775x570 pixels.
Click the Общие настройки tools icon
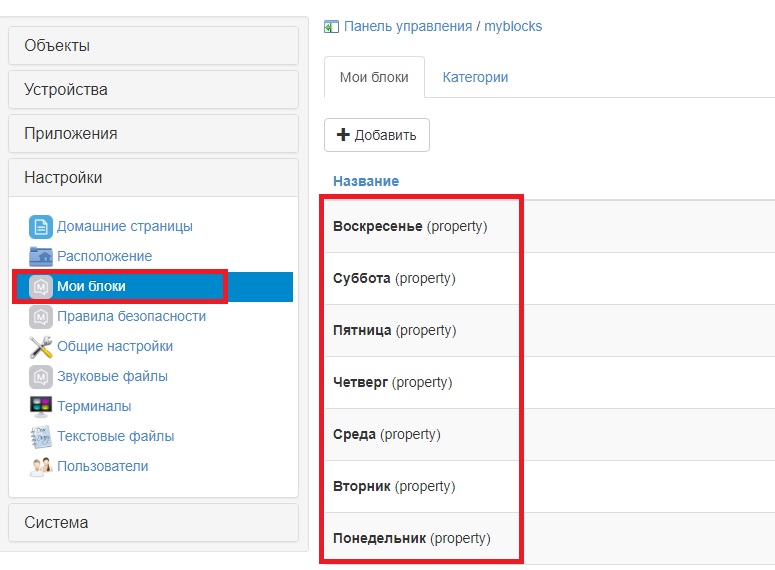[40, 346]
